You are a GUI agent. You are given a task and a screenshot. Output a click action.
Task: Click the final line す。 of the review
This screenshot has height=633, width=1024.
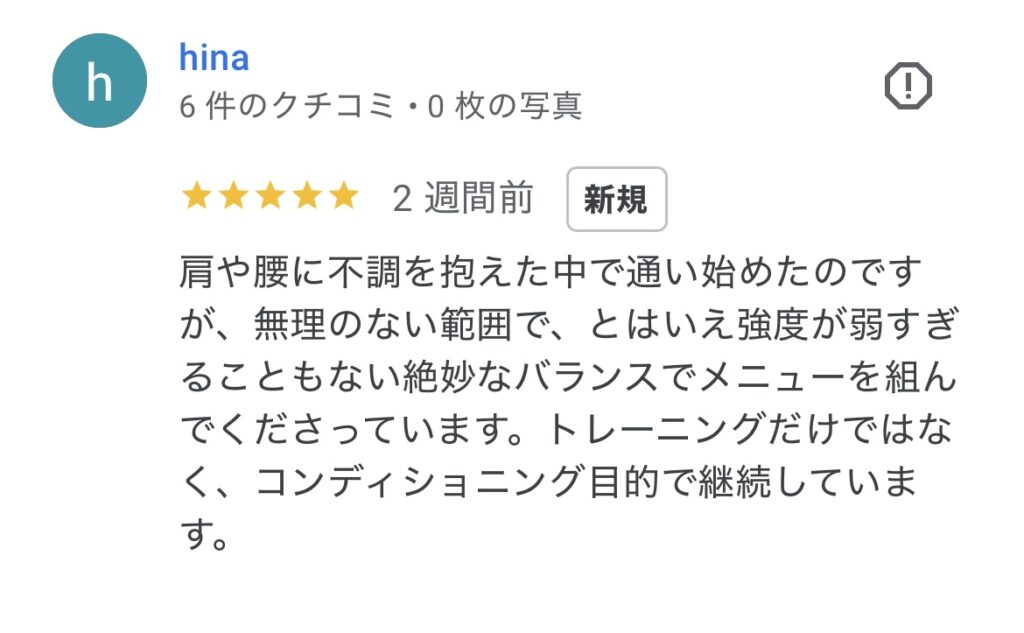tap(204, 534)
